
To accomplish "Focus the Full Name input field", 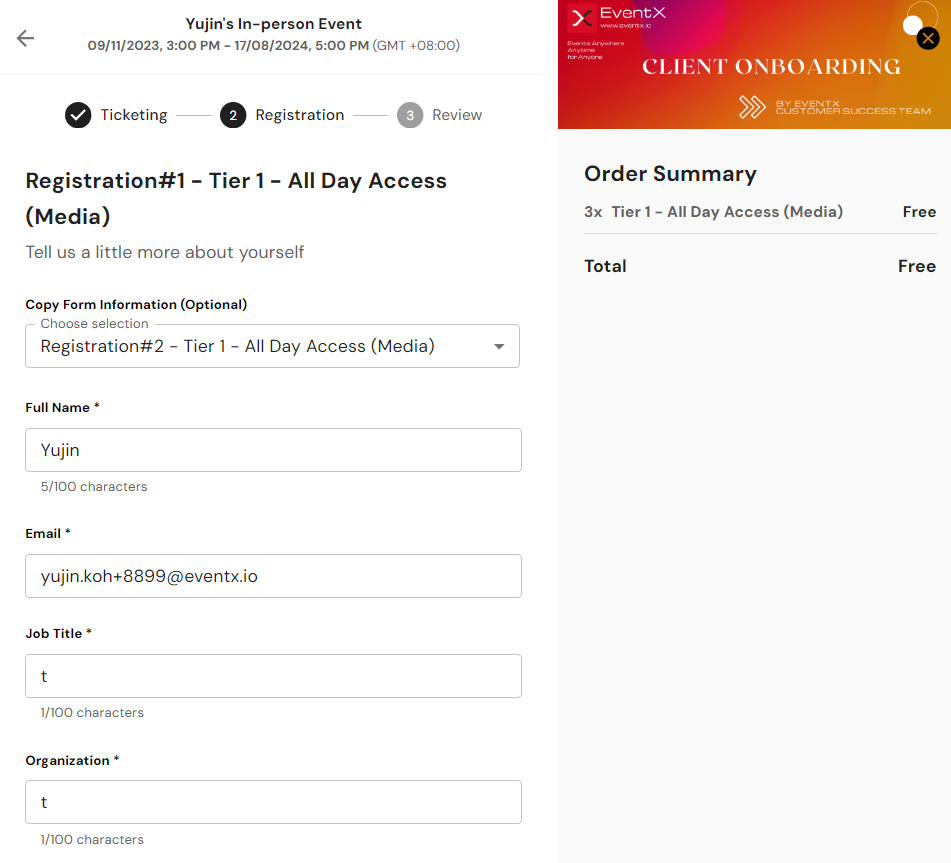I will [x=273, y=450].
